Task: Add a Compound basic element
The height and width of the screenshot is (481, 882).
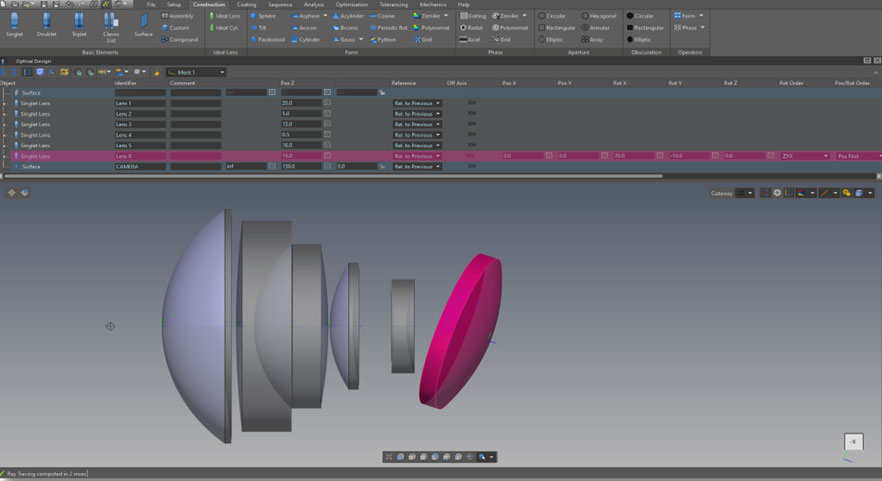Action: [179, 39]
